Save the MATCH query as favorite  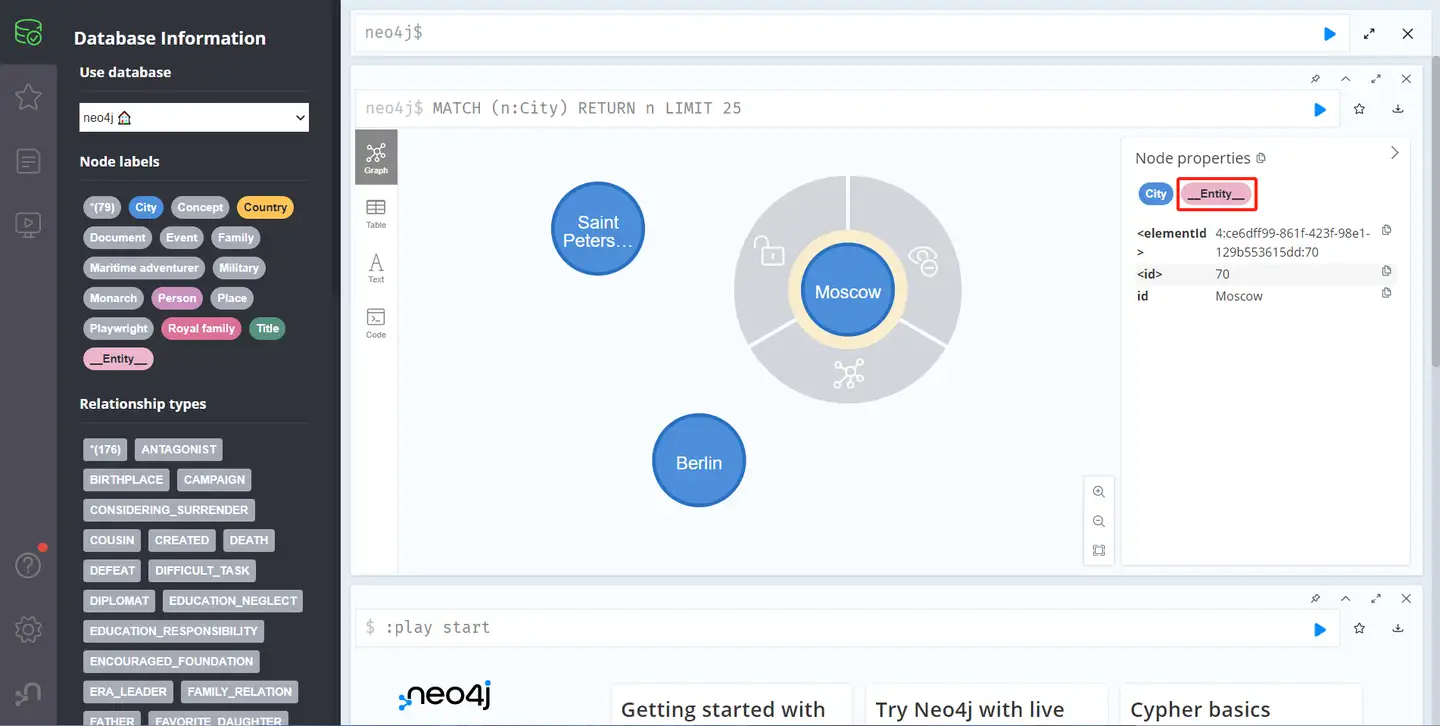pyautogui.click(x=1359, y=109)
